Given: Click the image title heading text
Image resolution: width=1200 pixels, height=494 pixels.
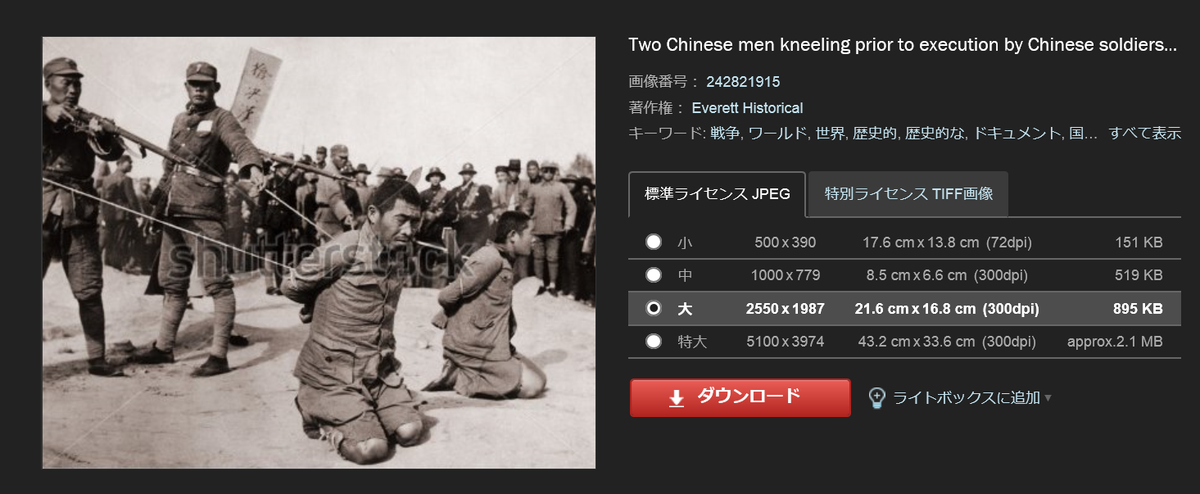Looking at the screenshot, I should click(x=902, y=46).
